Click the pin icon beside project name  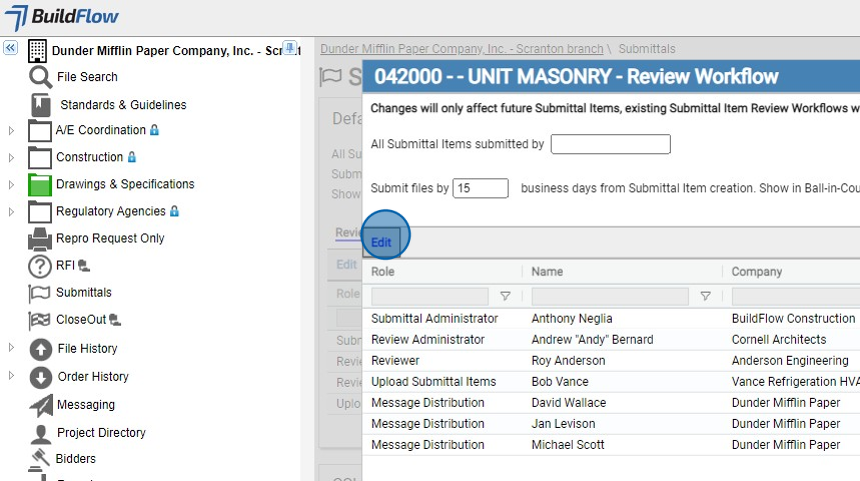point(290,48)
